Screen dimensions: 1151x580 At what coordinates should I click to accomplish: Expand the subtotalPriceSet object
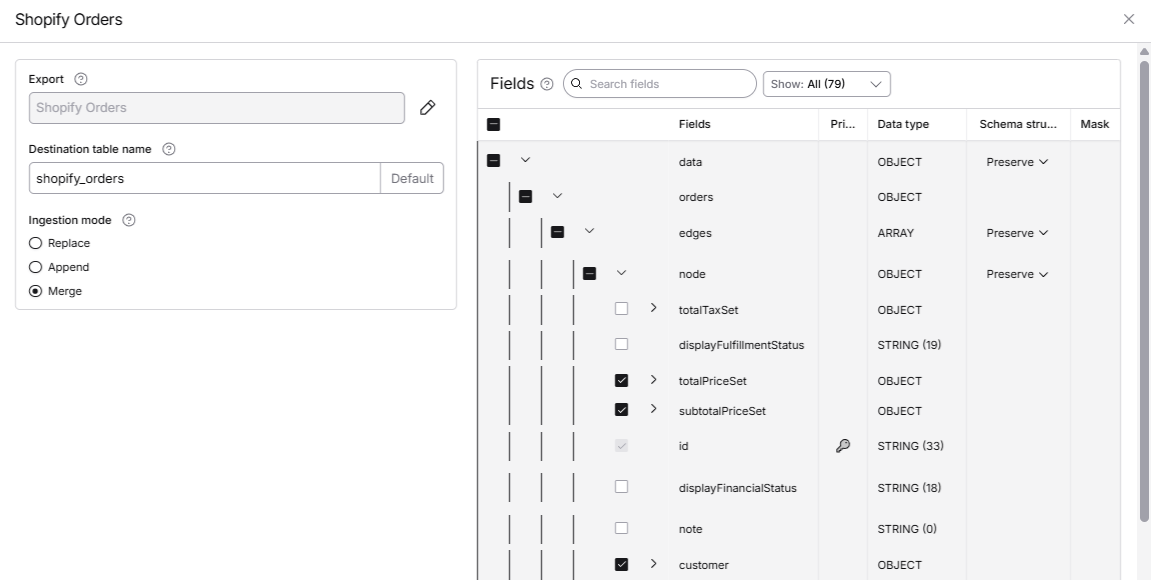[x=653, y=409]
